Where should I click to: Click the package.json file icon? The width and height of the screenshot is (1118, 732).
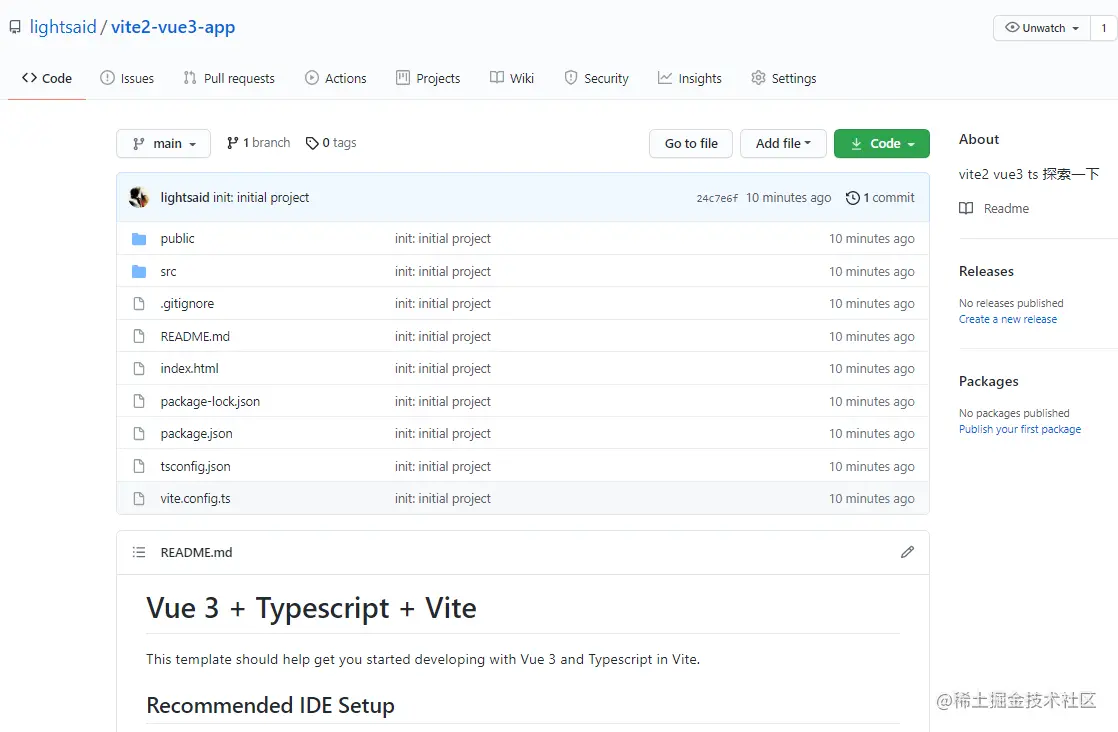point(139,433)
